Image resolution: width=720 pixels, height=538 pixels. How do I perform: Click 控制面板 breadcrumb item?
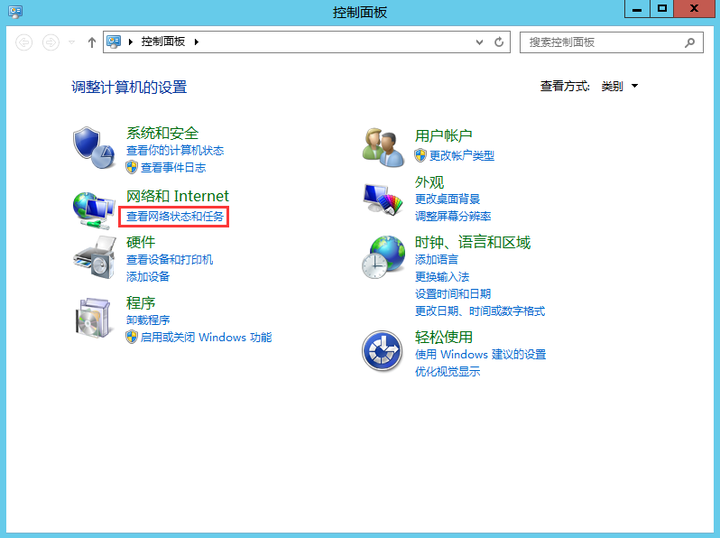point(163,42)
